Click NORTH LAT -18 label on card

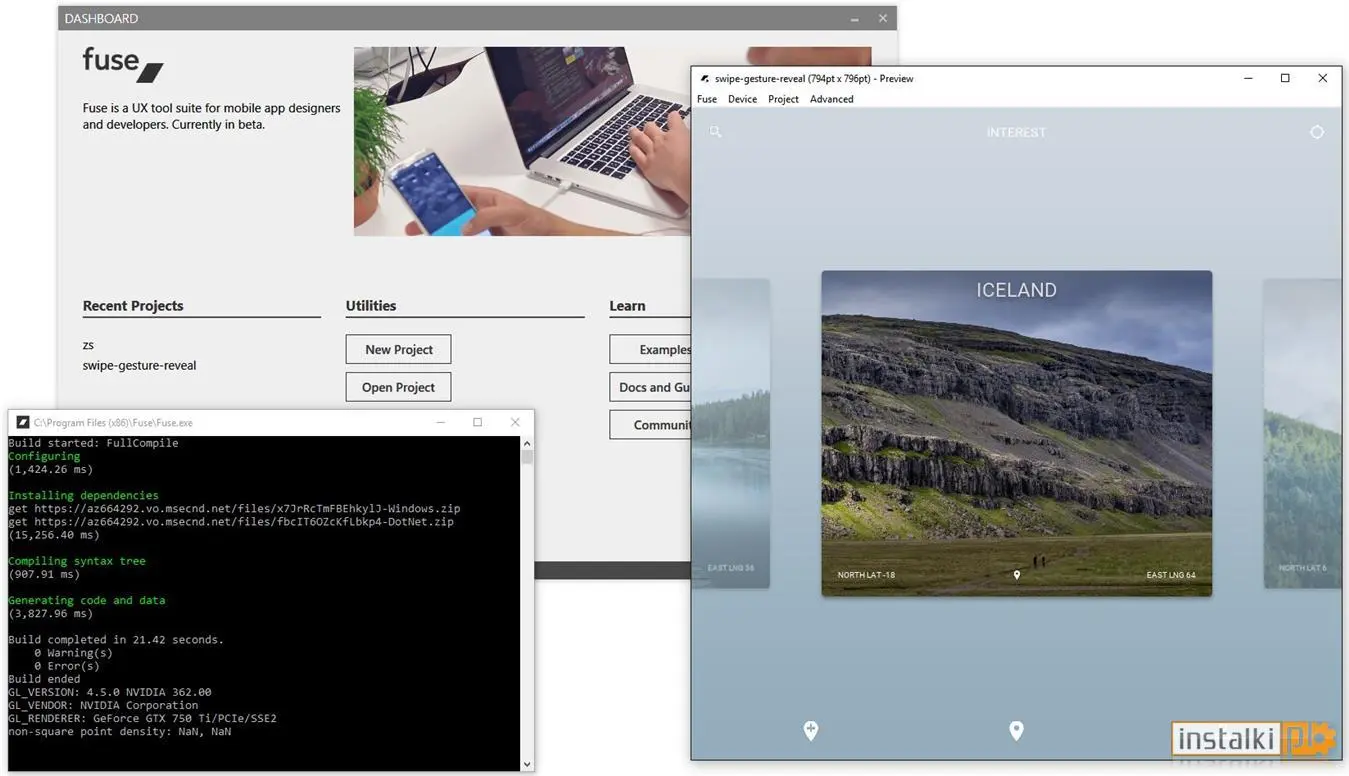[x=866, y=575]
